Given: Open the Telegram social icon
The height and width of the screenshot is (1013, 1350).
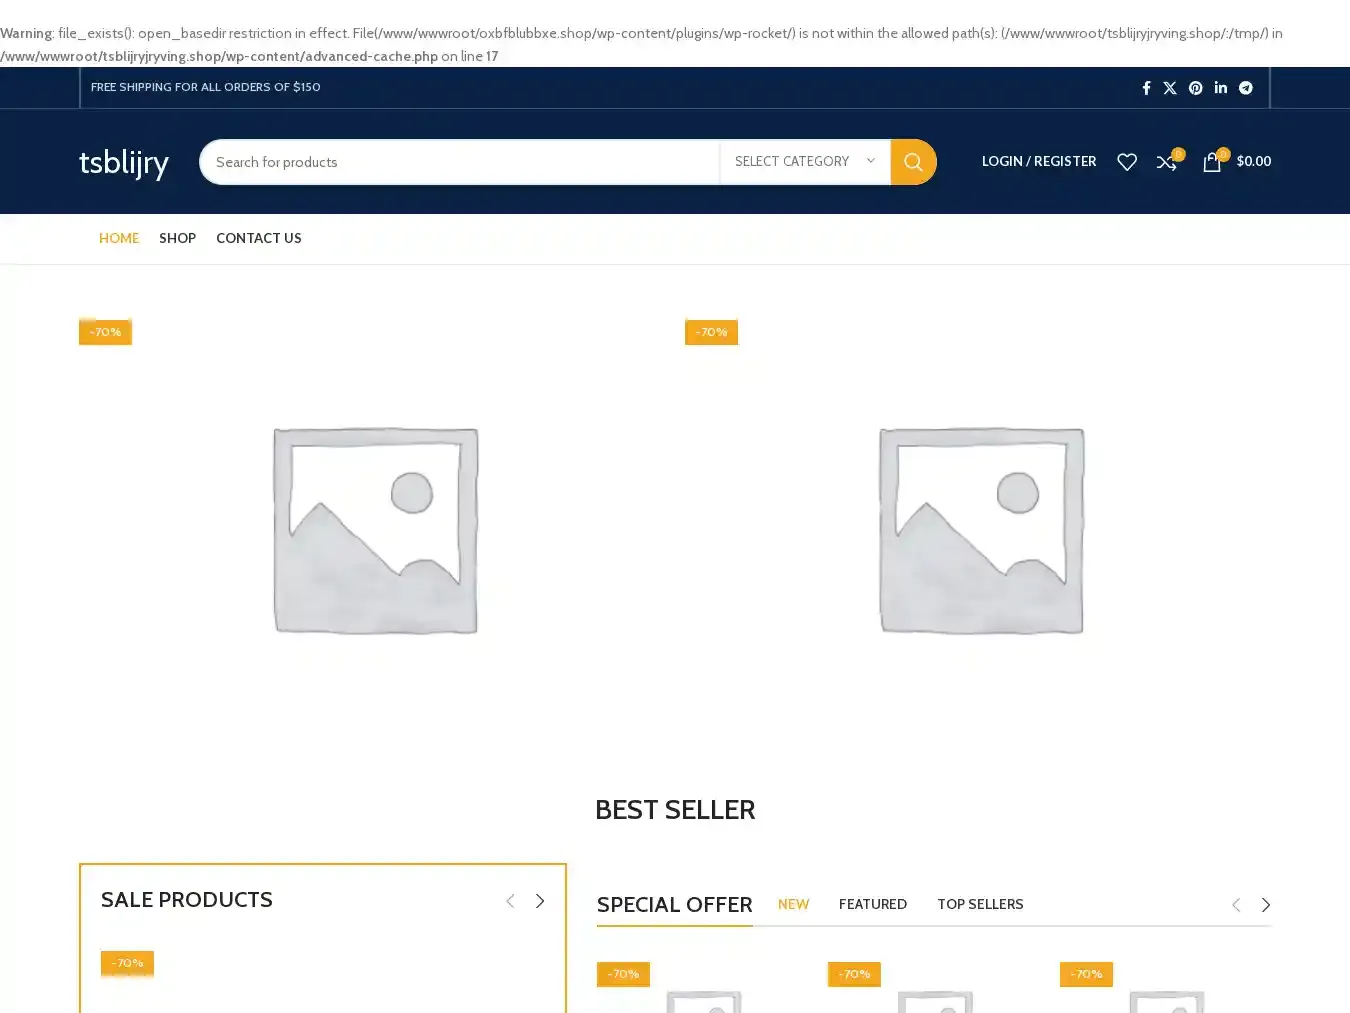Looking at the screenshot, I should tap(1246, 88).
